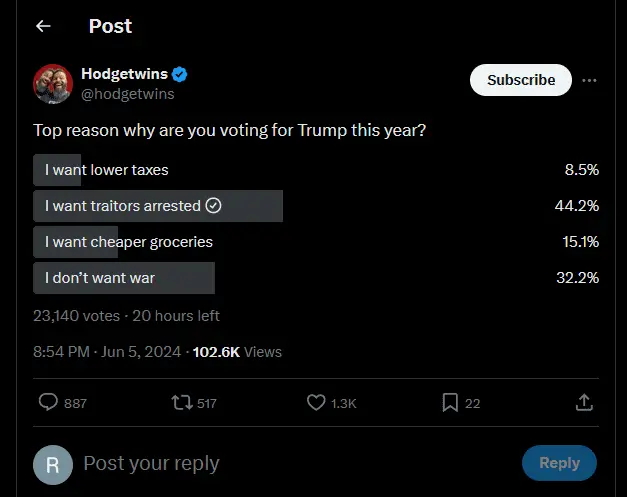
Task: Open Hodgetwins profile picture
Action: pos(52,84)
